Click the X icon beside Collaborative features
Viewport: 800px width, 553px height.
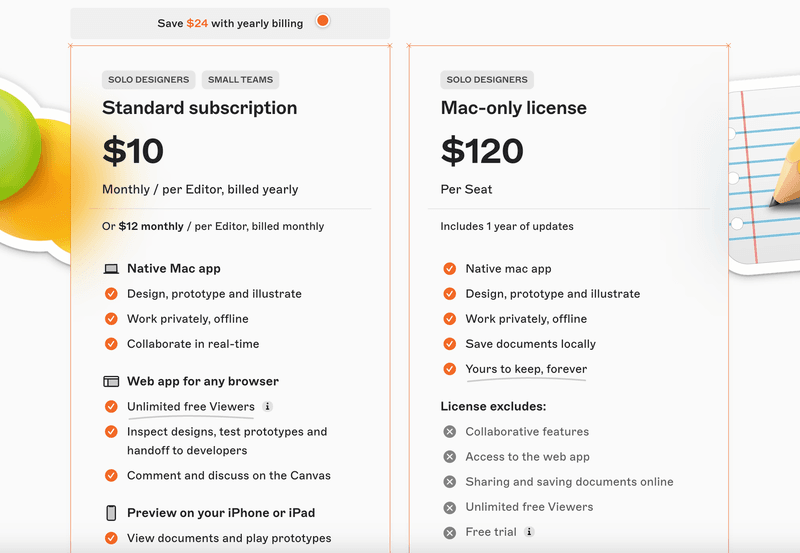tap(450, 432)
